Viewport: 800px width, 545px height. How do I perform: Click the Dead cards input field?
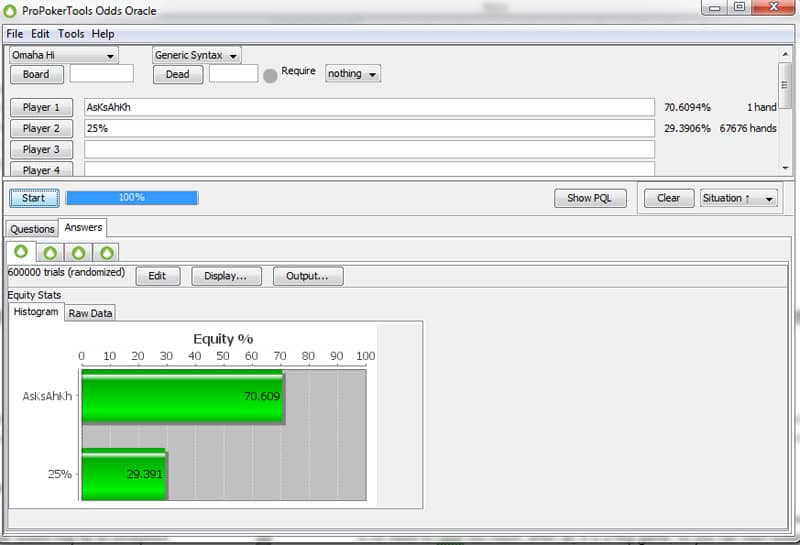(x=233, y=73)
